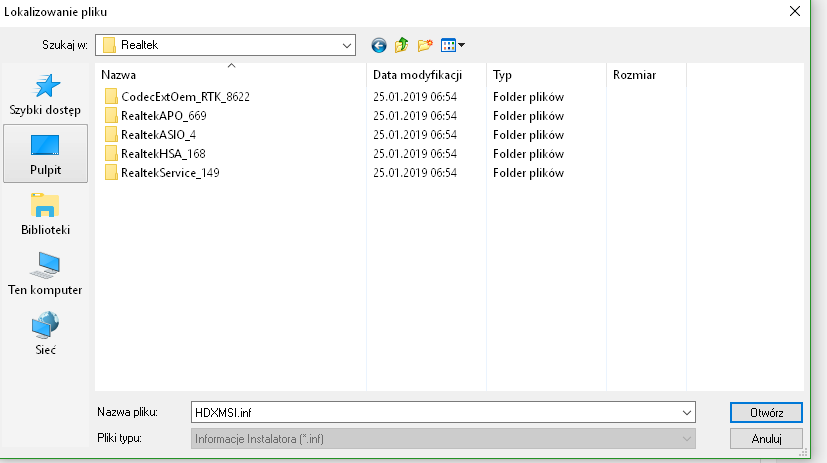Click Folder plików type of RealtekAPO_669
This screenshot has height=463, width=827.
528,115
